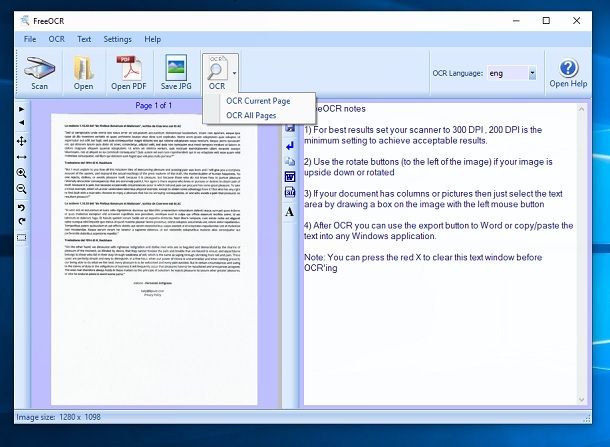Open the Text menu
Screen dimensions: 610x447
[x=84, y=39]
